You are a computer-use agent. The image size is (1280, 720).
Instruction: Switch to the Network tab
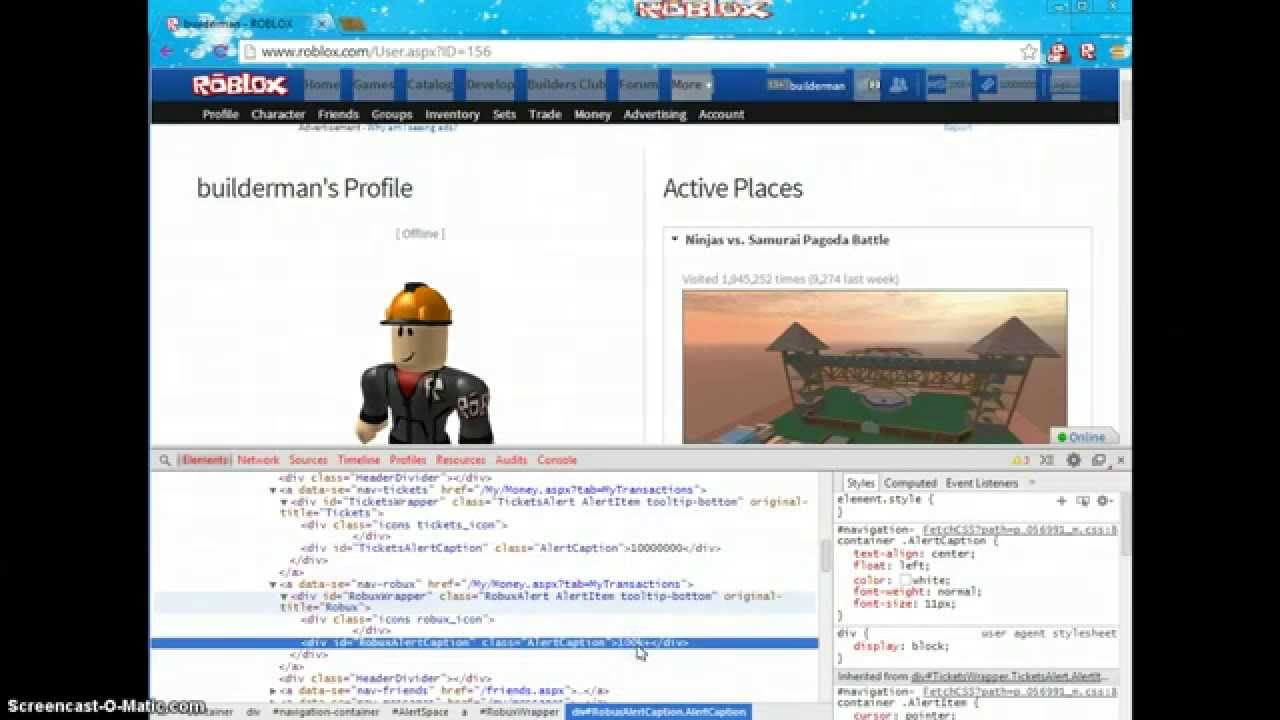tap(258, 460)
